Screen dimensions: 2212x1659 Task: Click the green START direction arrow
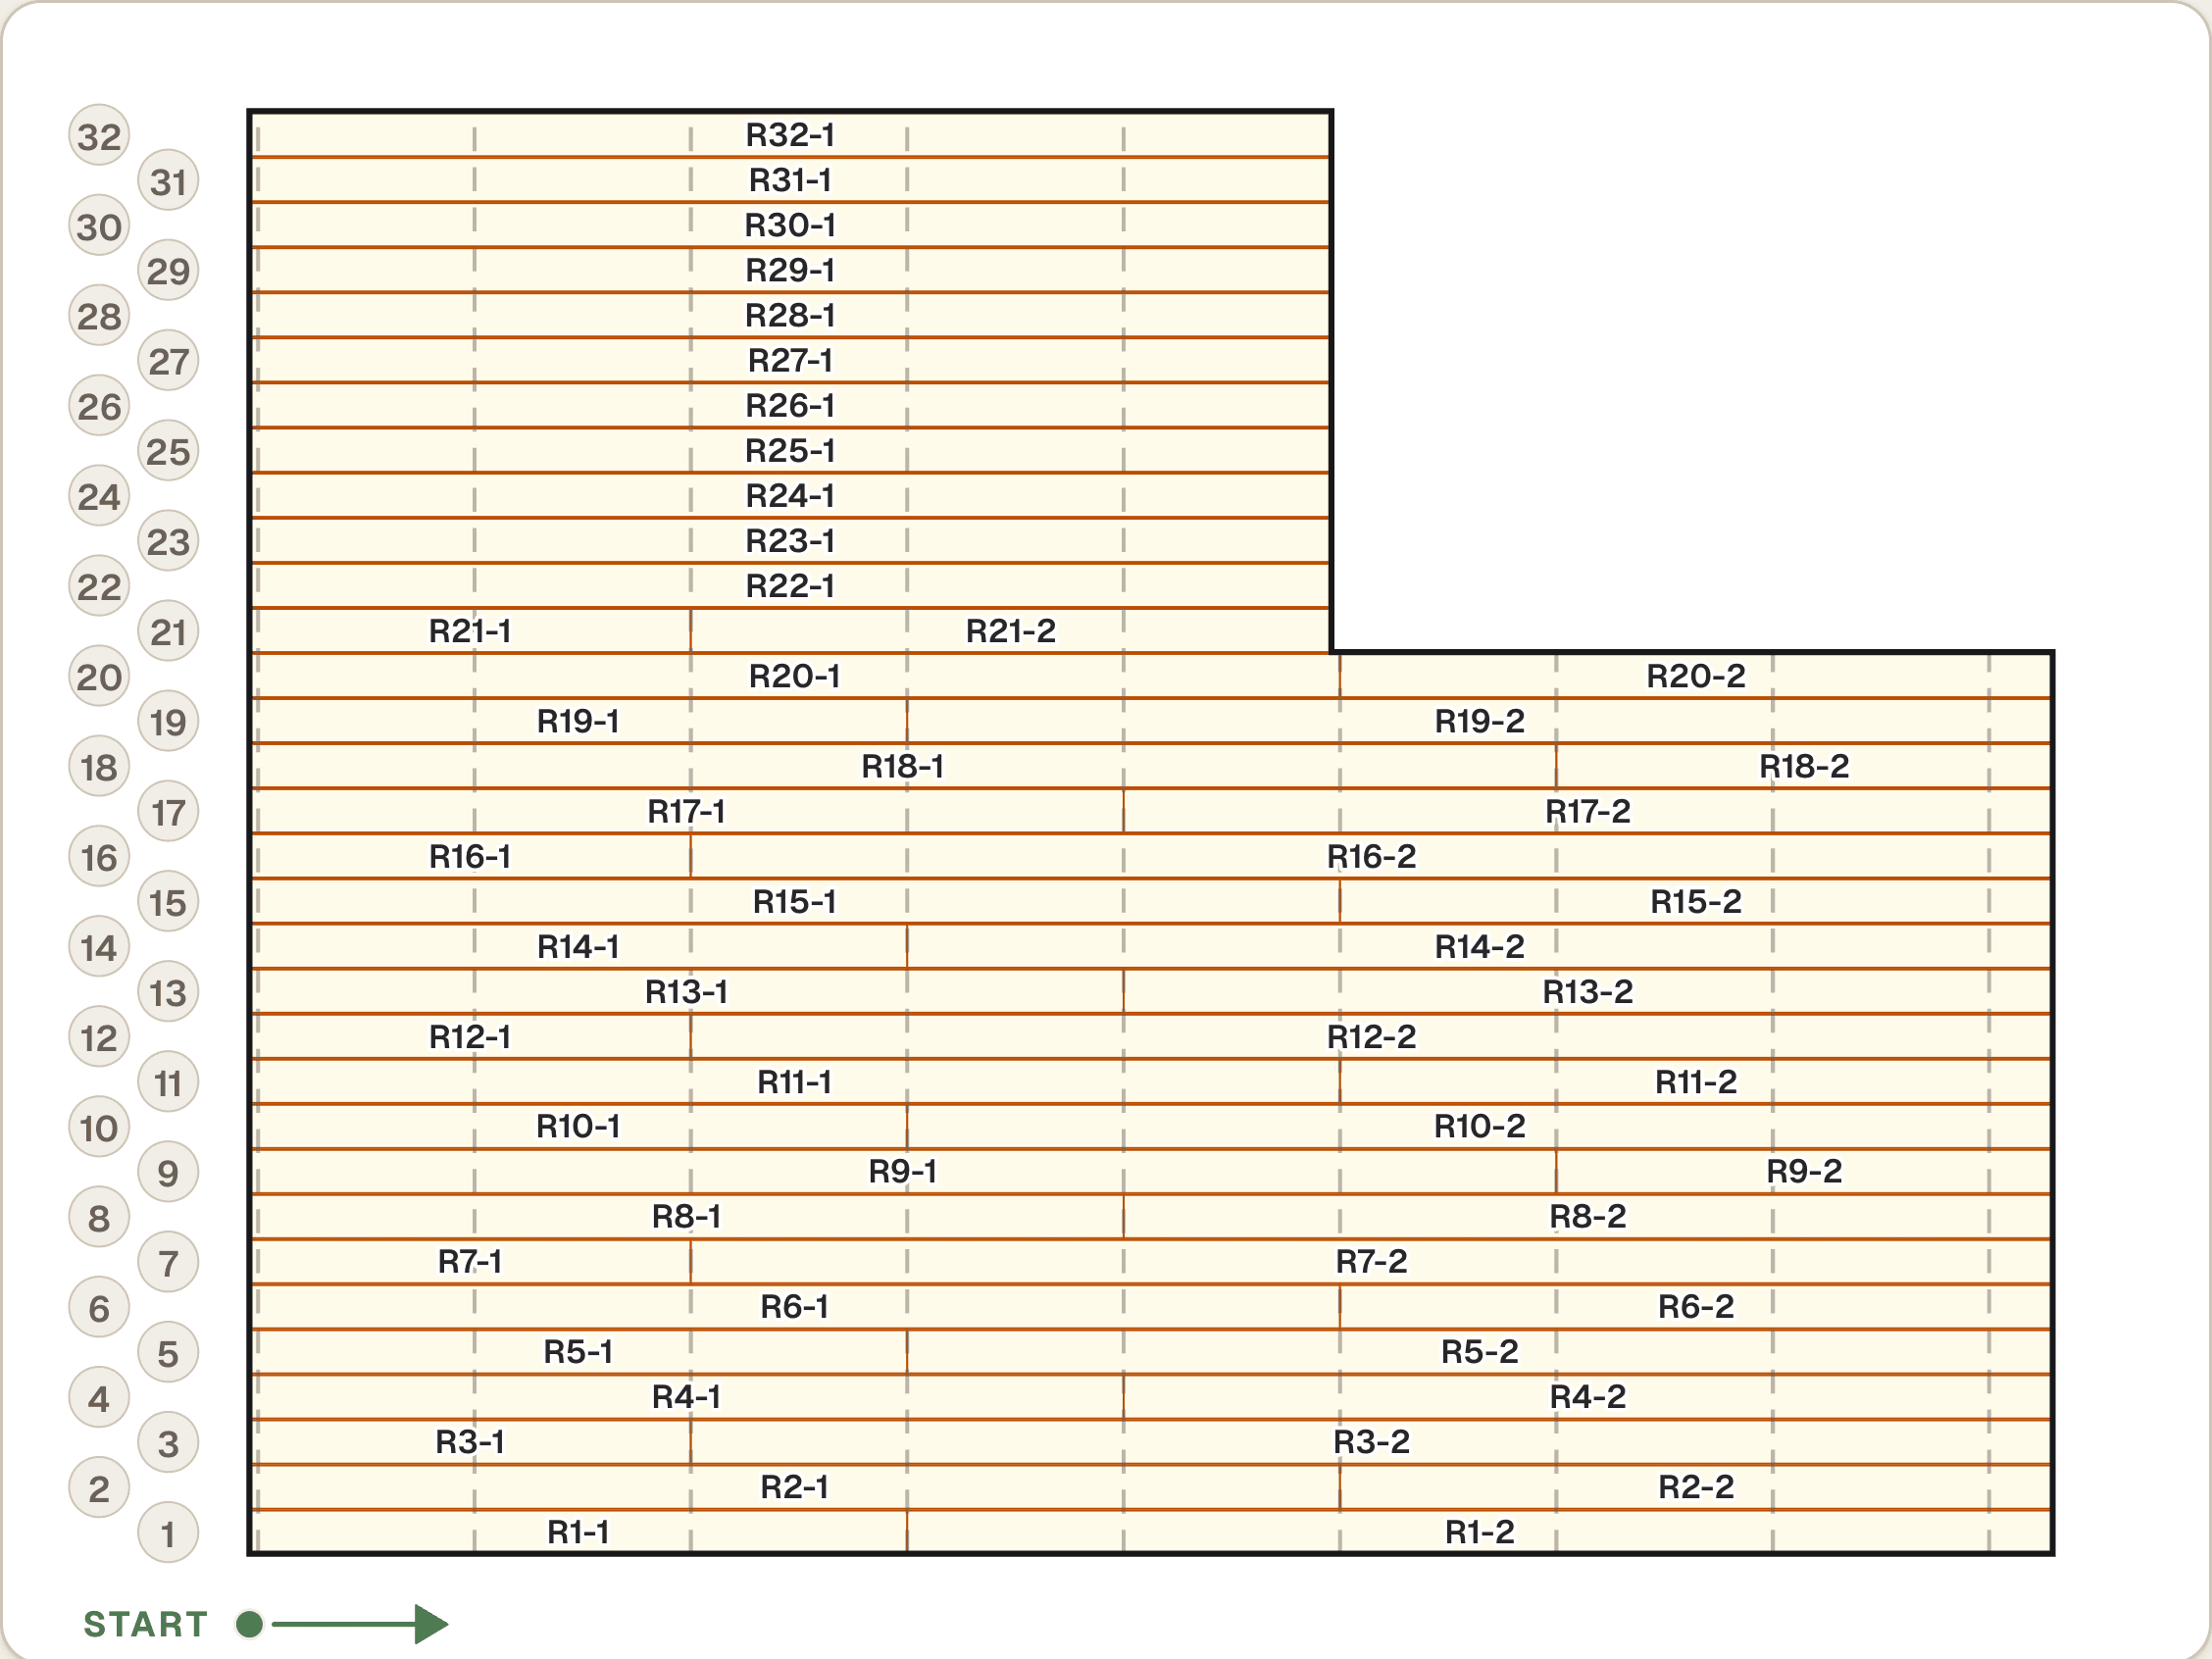[360, 1624]
